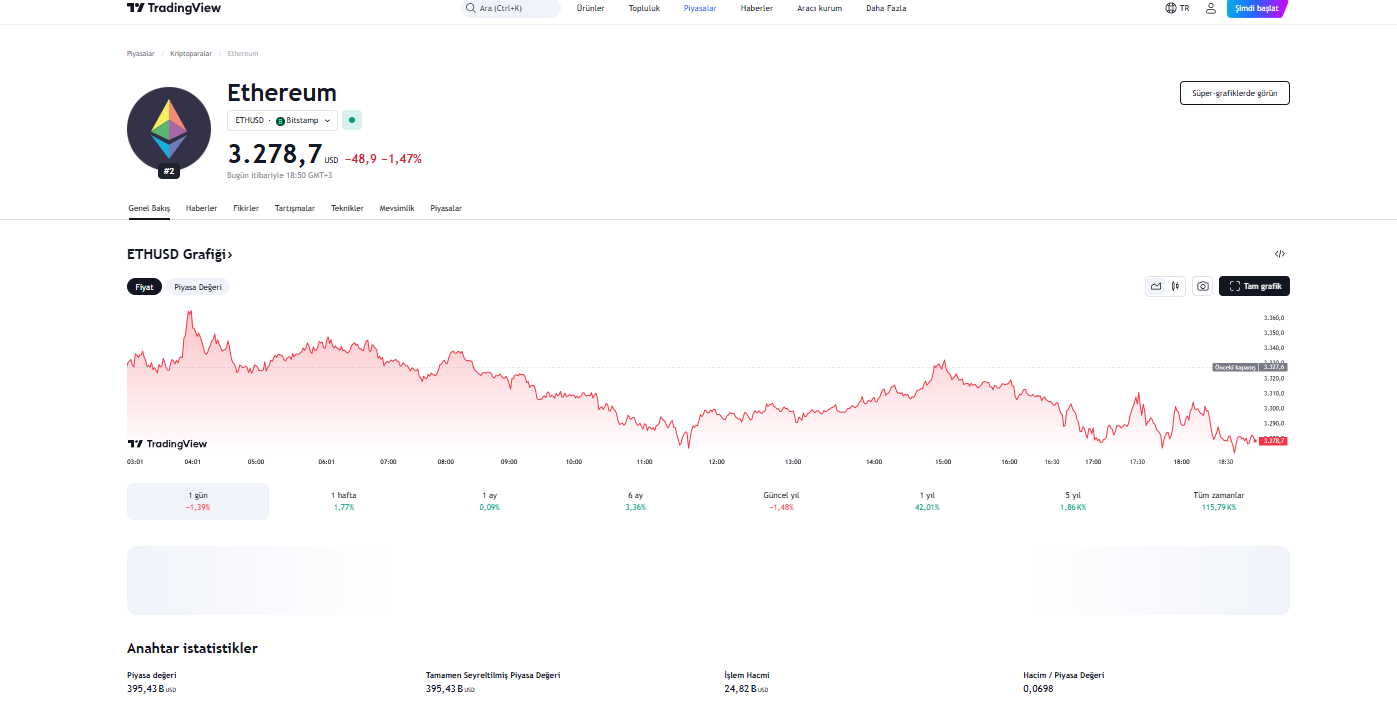Select the Güncel yıl time range
The width and height of the screenshot is (1397, 703).
tap(781, 501)
